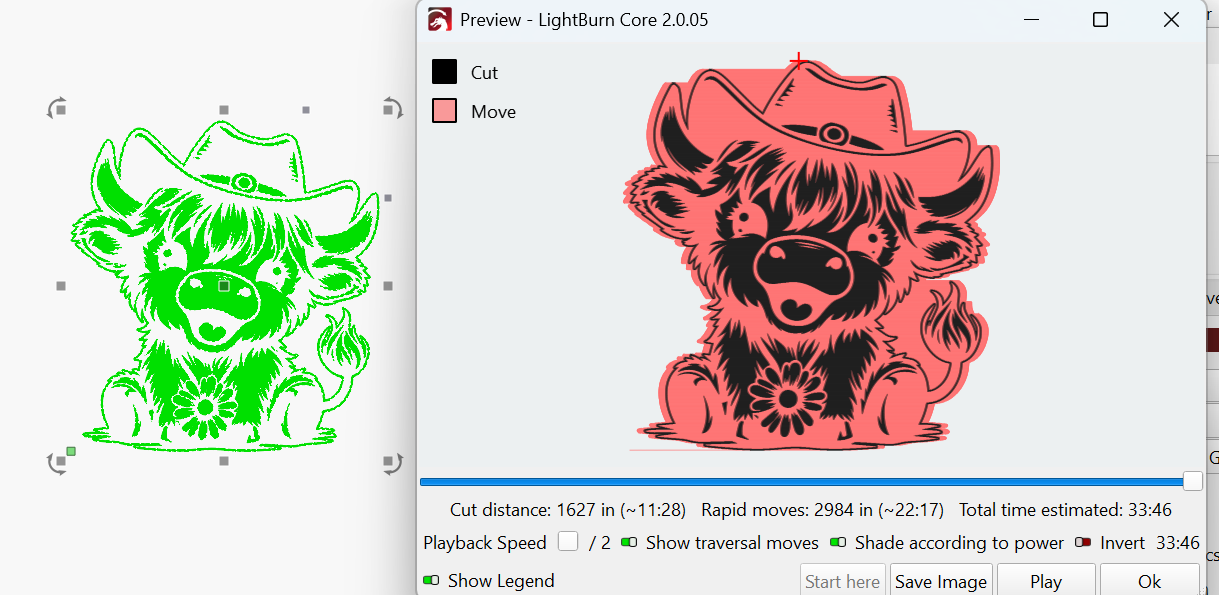Click the bottom-left rotation handle of the cow artwork
1219x595 pixels.
[57, 463]
